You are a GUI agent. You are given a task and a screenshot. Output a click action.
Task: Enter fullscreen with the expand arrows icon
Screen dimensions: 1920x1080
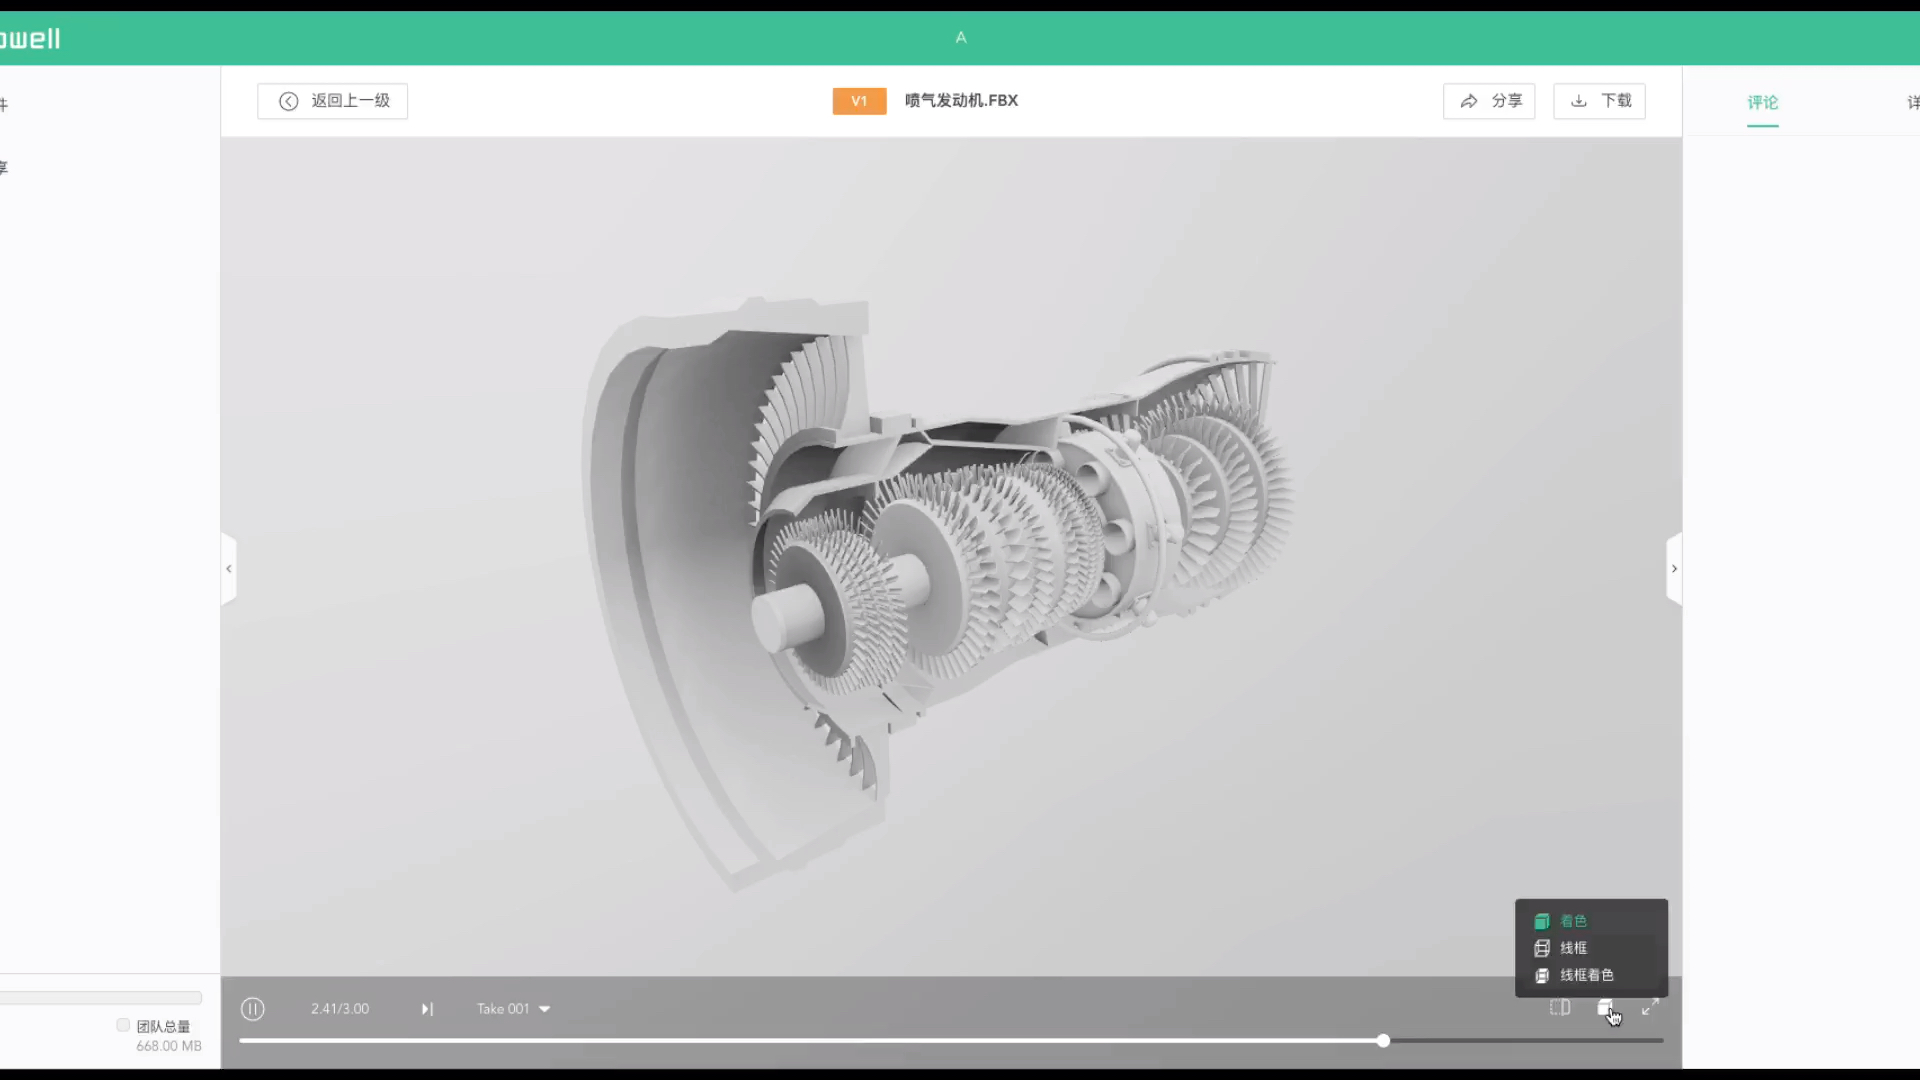[1650, 1008]
